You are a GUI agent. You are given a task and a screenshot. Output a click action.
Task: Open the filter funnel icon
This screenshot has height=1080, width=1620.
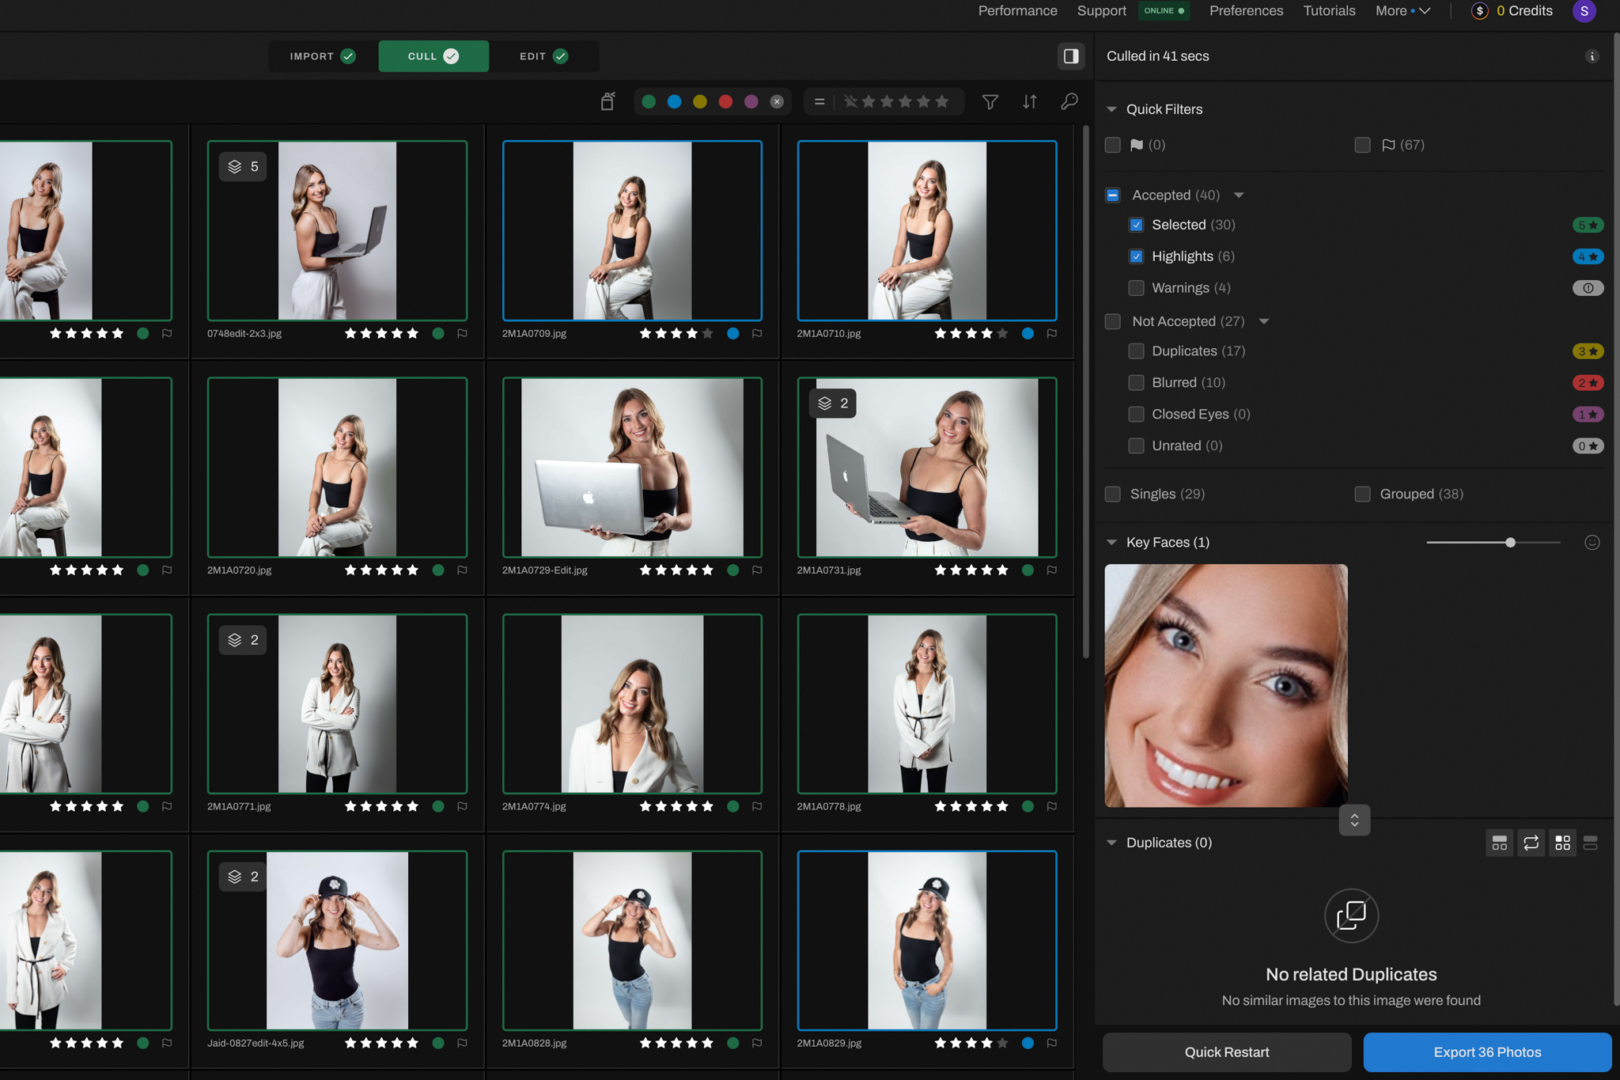[x=989, y=101]
